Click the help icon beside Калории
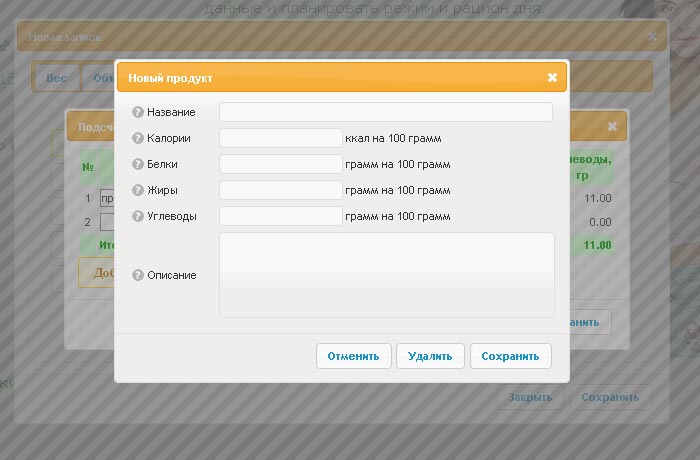This screenshot has width=700, height=460. [x=138, y=138]
